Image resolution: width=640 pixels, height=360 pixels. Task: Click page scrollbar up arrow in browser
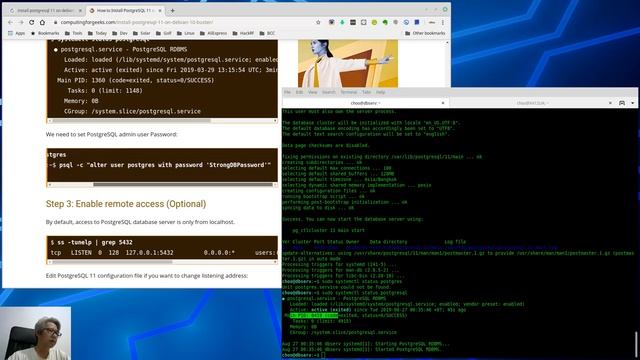pyautogui.click(x=447, y=43)
